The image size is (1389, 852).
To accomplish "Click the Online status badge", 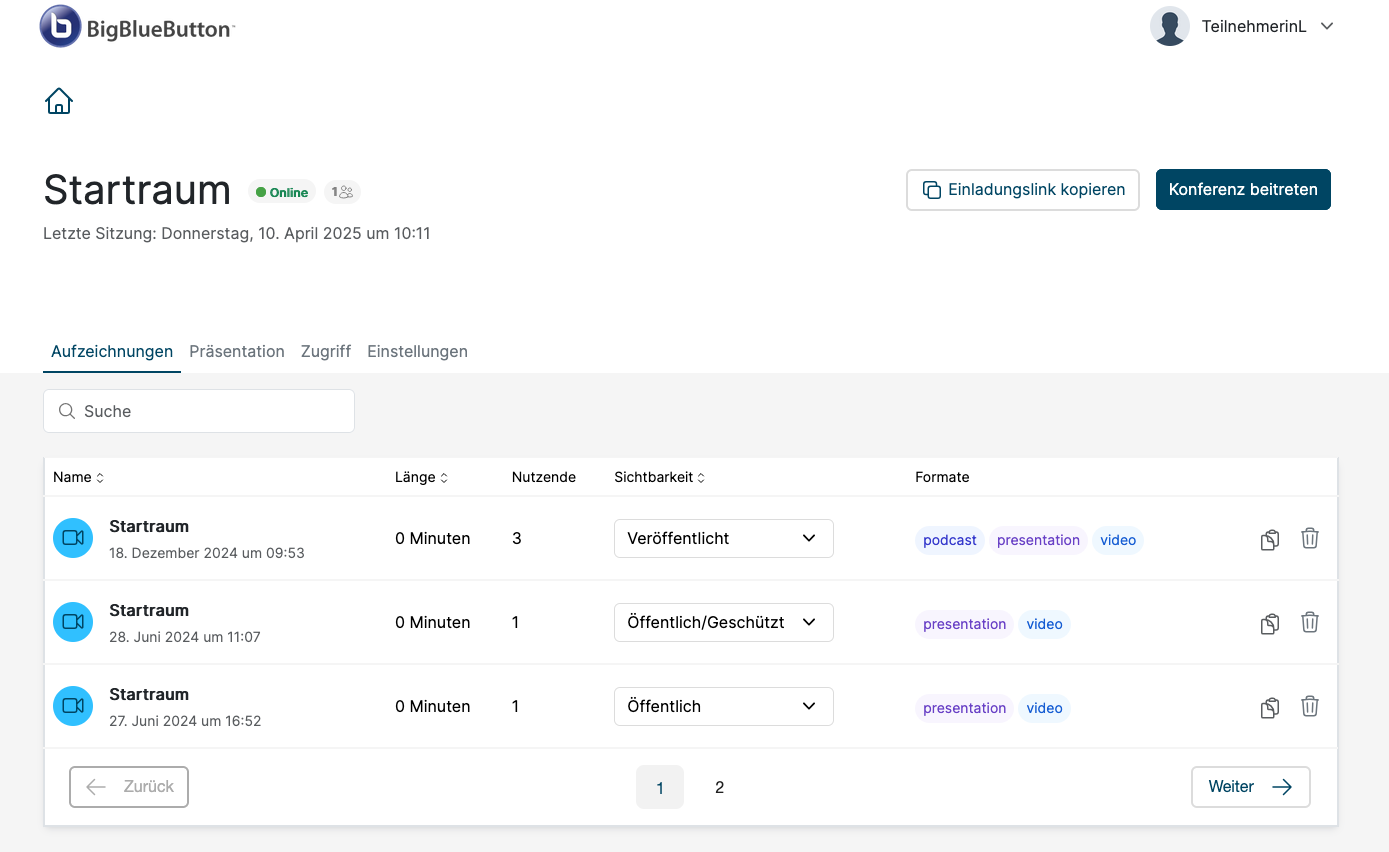I will [x=282, y=192].
